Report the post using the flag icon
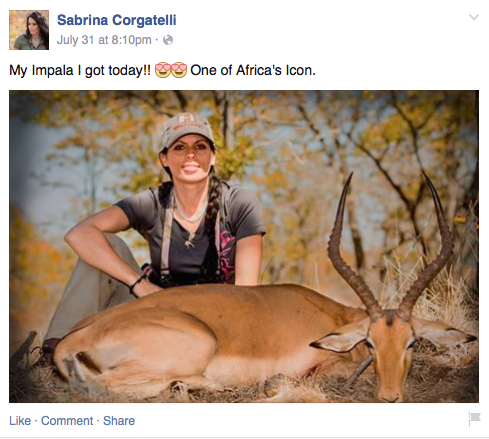The width and height of the screenshot is (489, 439). [474, 419]
